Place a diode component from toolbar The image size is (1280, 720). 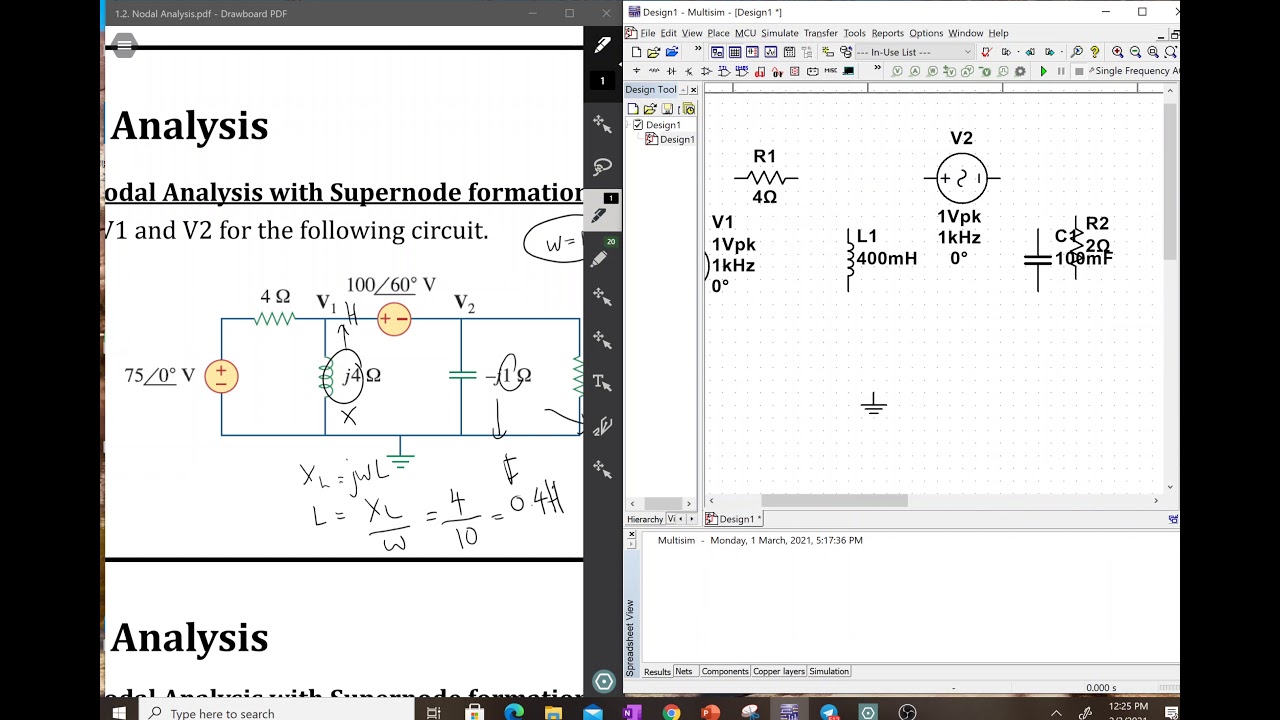pos(671,71)
